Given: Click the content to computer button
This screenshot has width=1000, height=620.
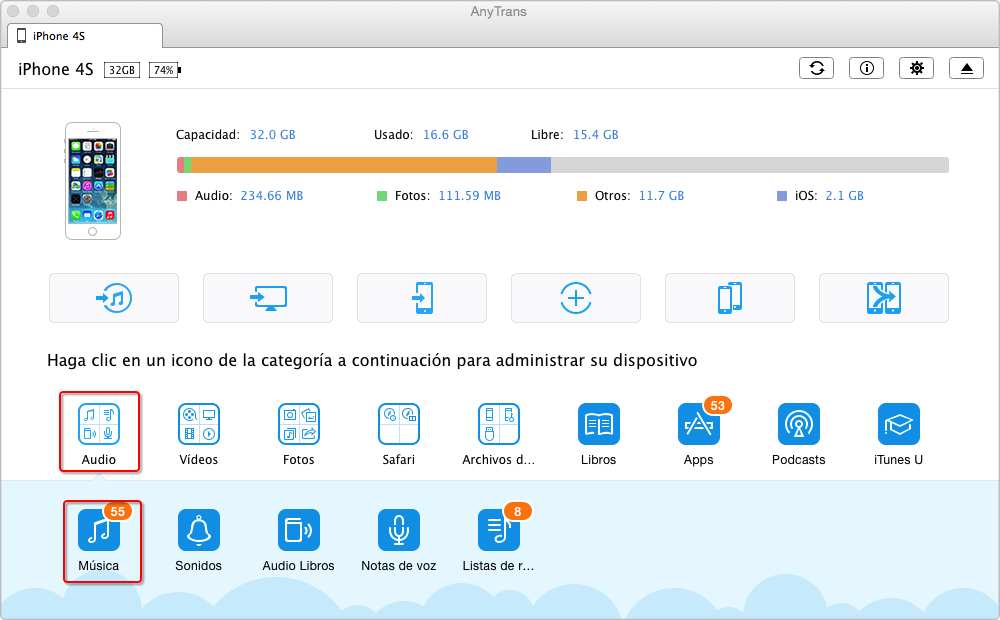Looking at the screenshot, I should [268, 298].
